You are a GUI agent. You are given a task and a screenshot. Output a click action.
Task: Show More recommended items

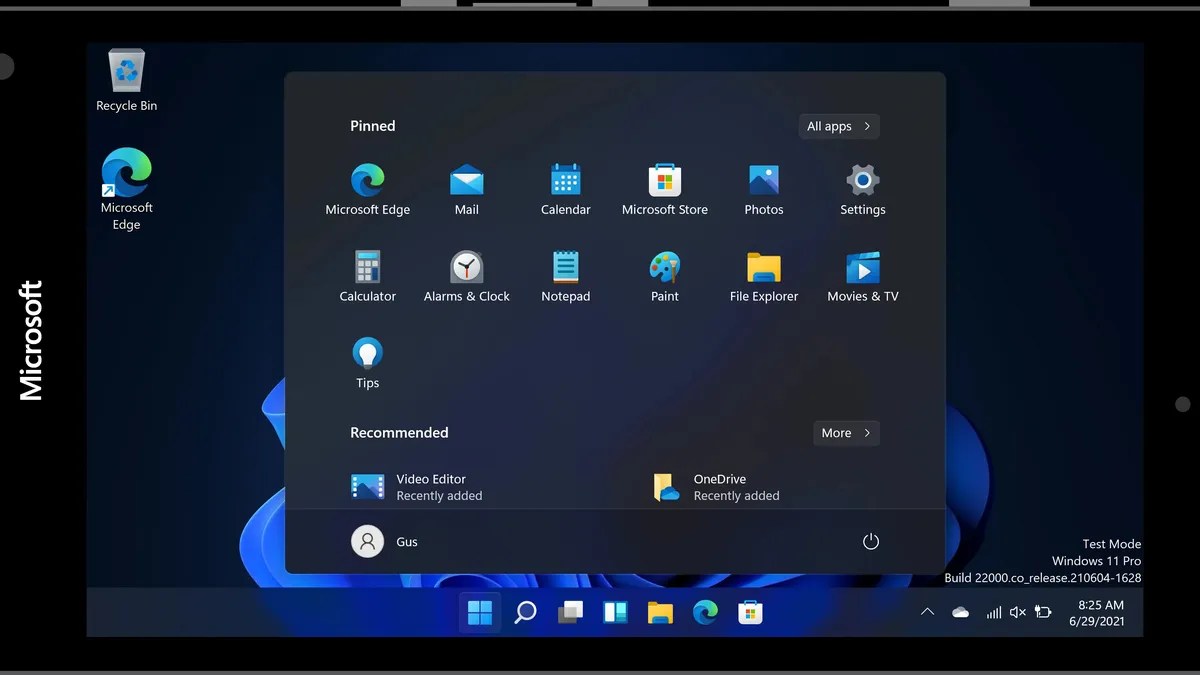tap(846, 433)
